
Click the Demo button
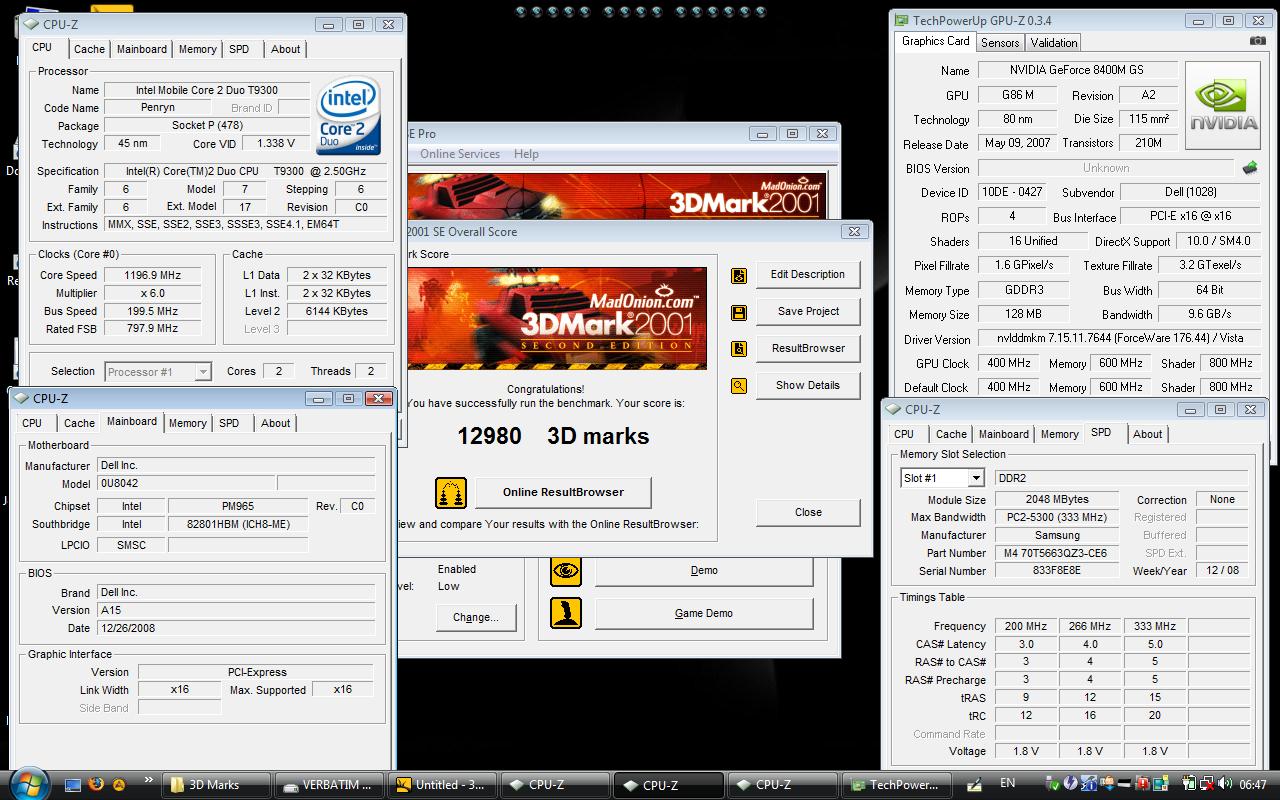click(704, 571)
